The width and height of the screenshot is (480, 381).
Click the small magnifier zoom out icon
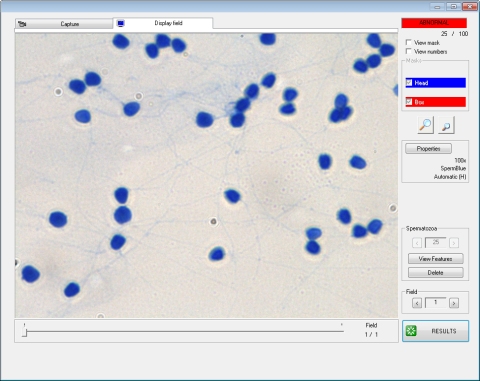(446, 126)
